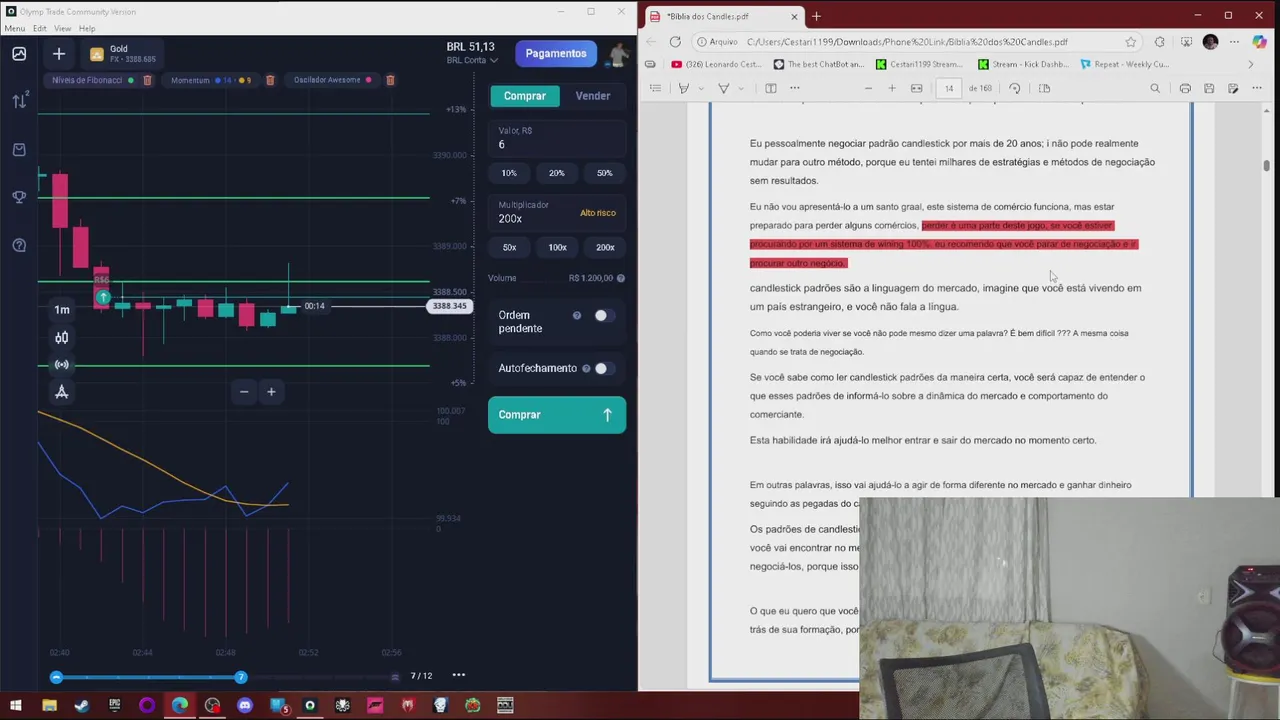1280x720 pixels.
Task: Switch to the Comprar tab
Action: tap(525, 96)
